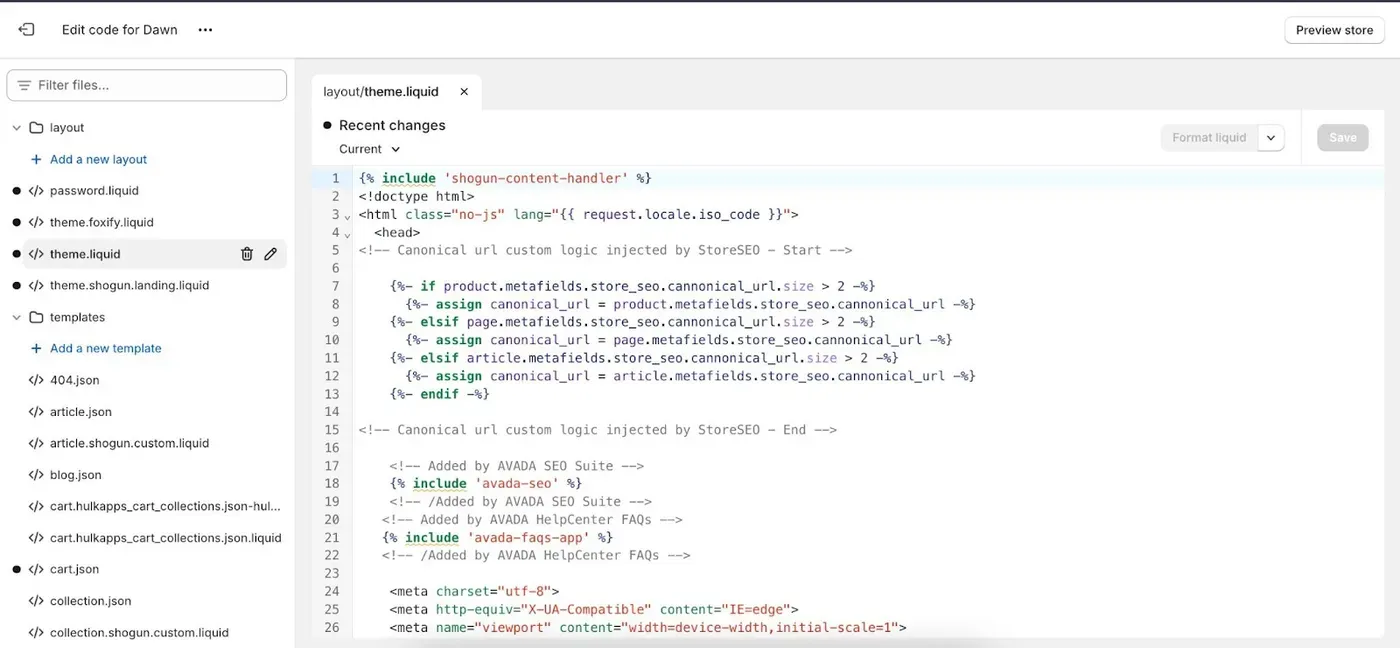This screenshot has width=1400, height=648.
Task: Click the Format liquid button
Action: point(1209,138)
